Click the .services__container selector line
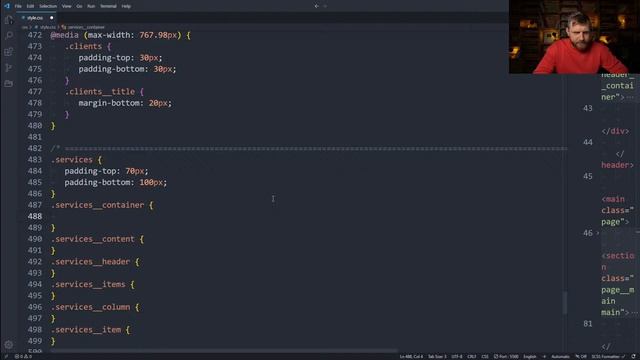Screen dimensions: 640x360 point(98,205)
